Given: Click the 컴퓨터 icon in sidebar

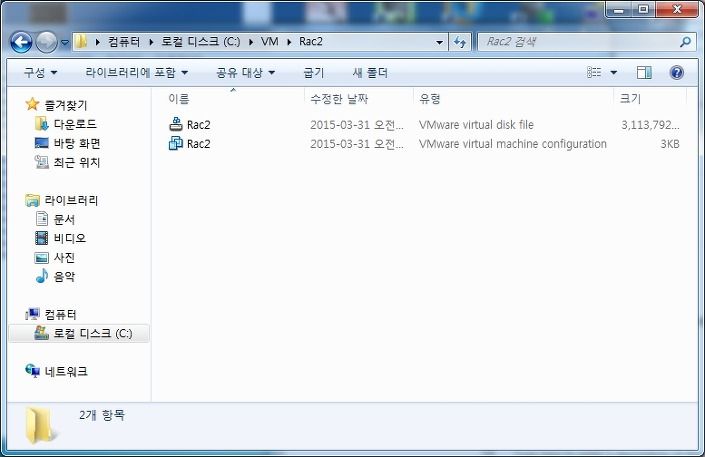Looking at the screenshot, I should tap(32, 314).
